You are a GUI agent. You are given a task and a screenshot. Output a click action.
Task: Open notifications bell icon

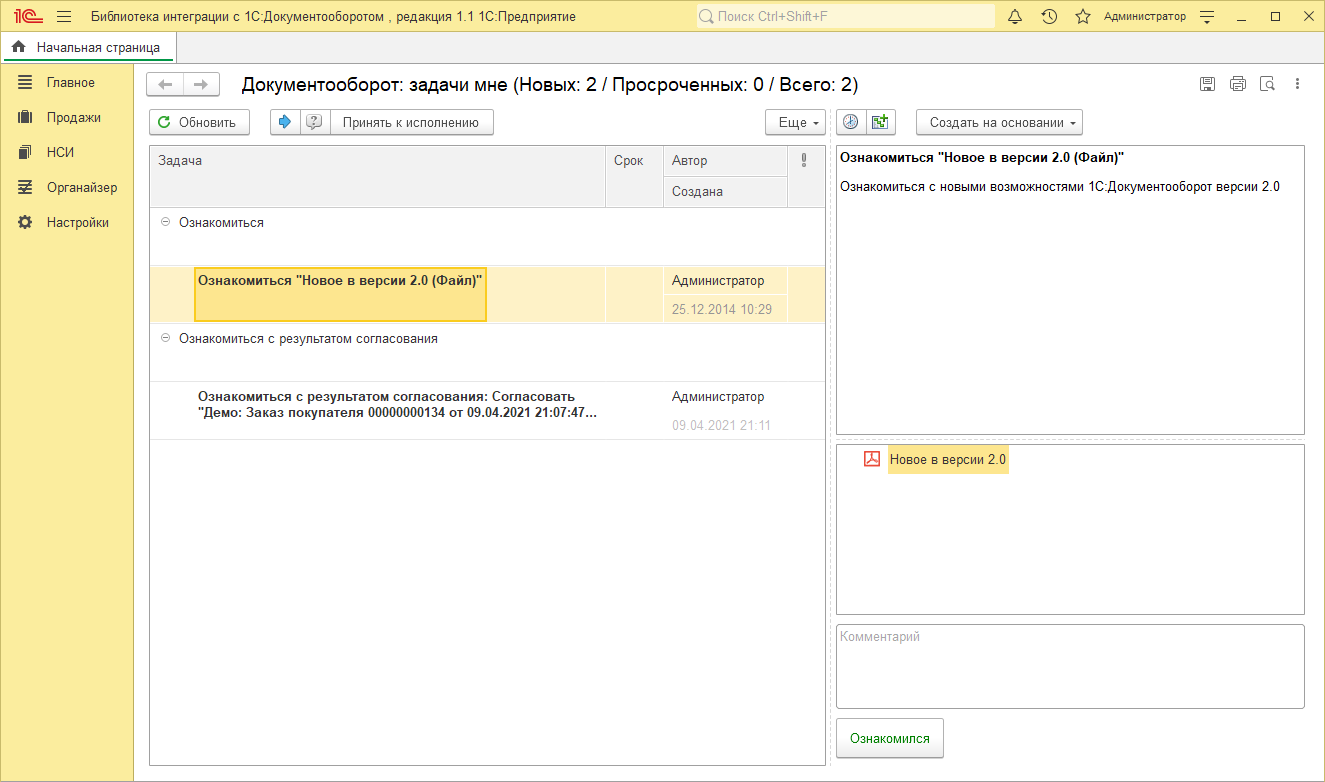pyautogui.click(x=1015, y=16)
